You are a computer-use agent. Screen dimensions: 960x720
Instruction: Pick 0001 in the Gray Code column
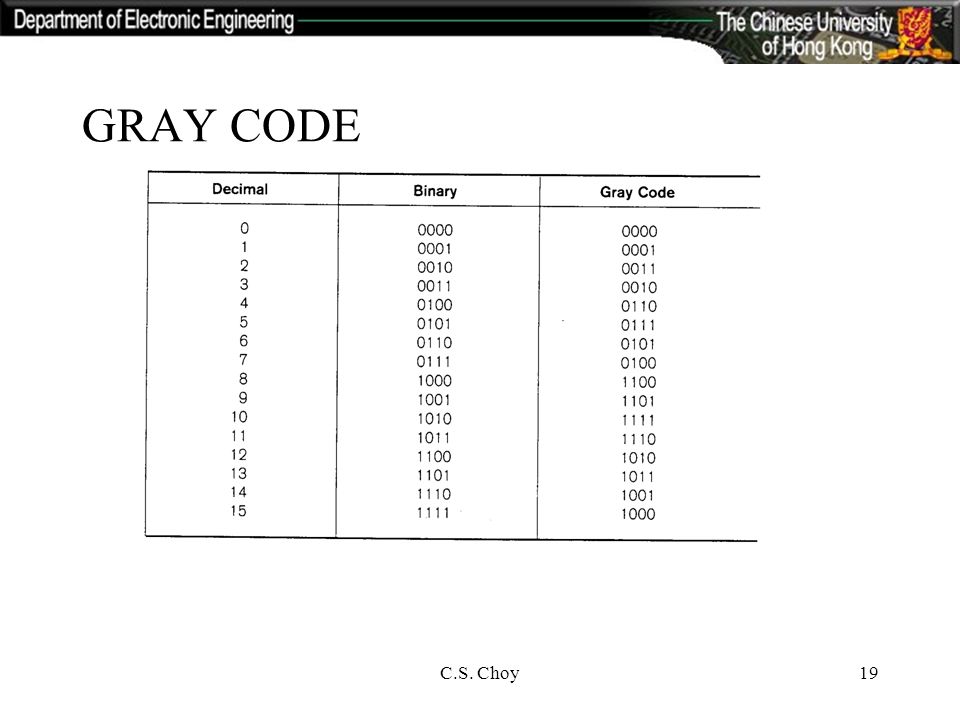coord(639,250)
